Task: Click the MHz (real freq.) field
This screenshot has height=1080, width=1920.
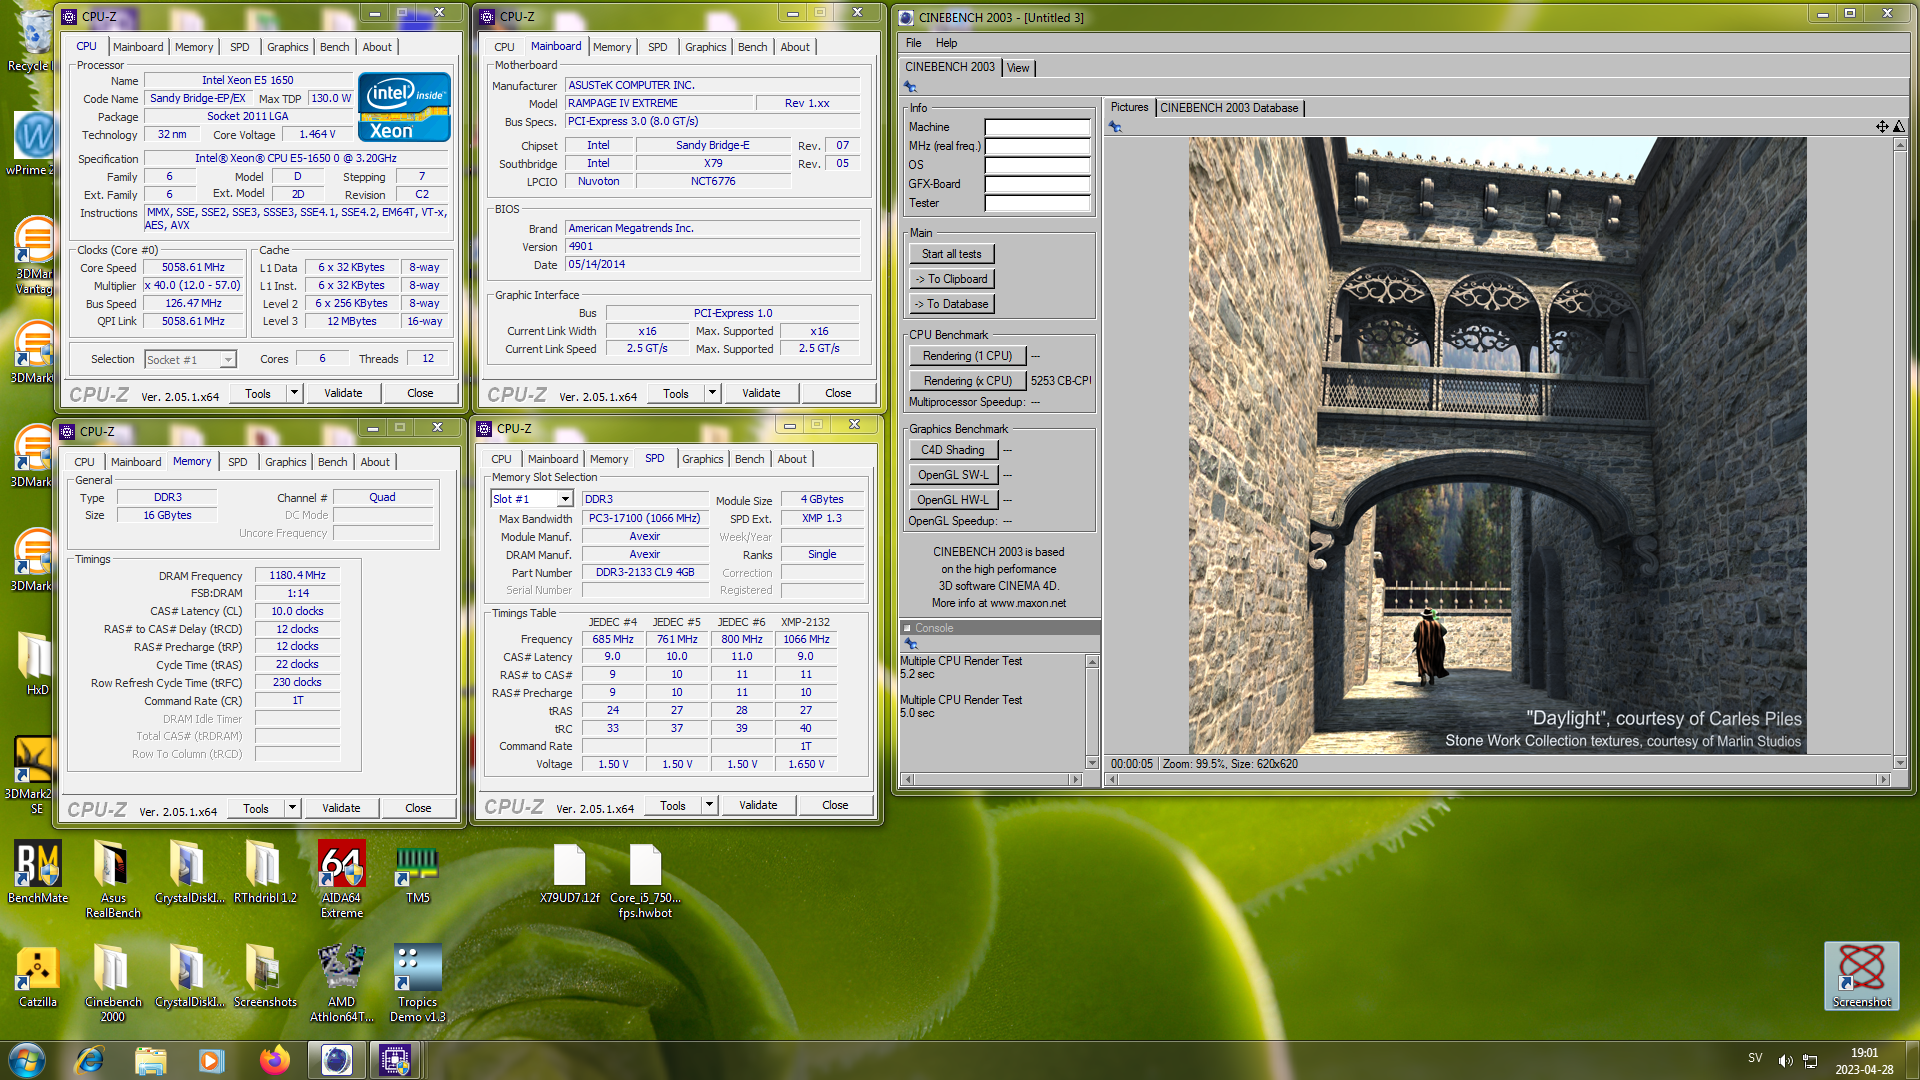Action: [1037, 146]
